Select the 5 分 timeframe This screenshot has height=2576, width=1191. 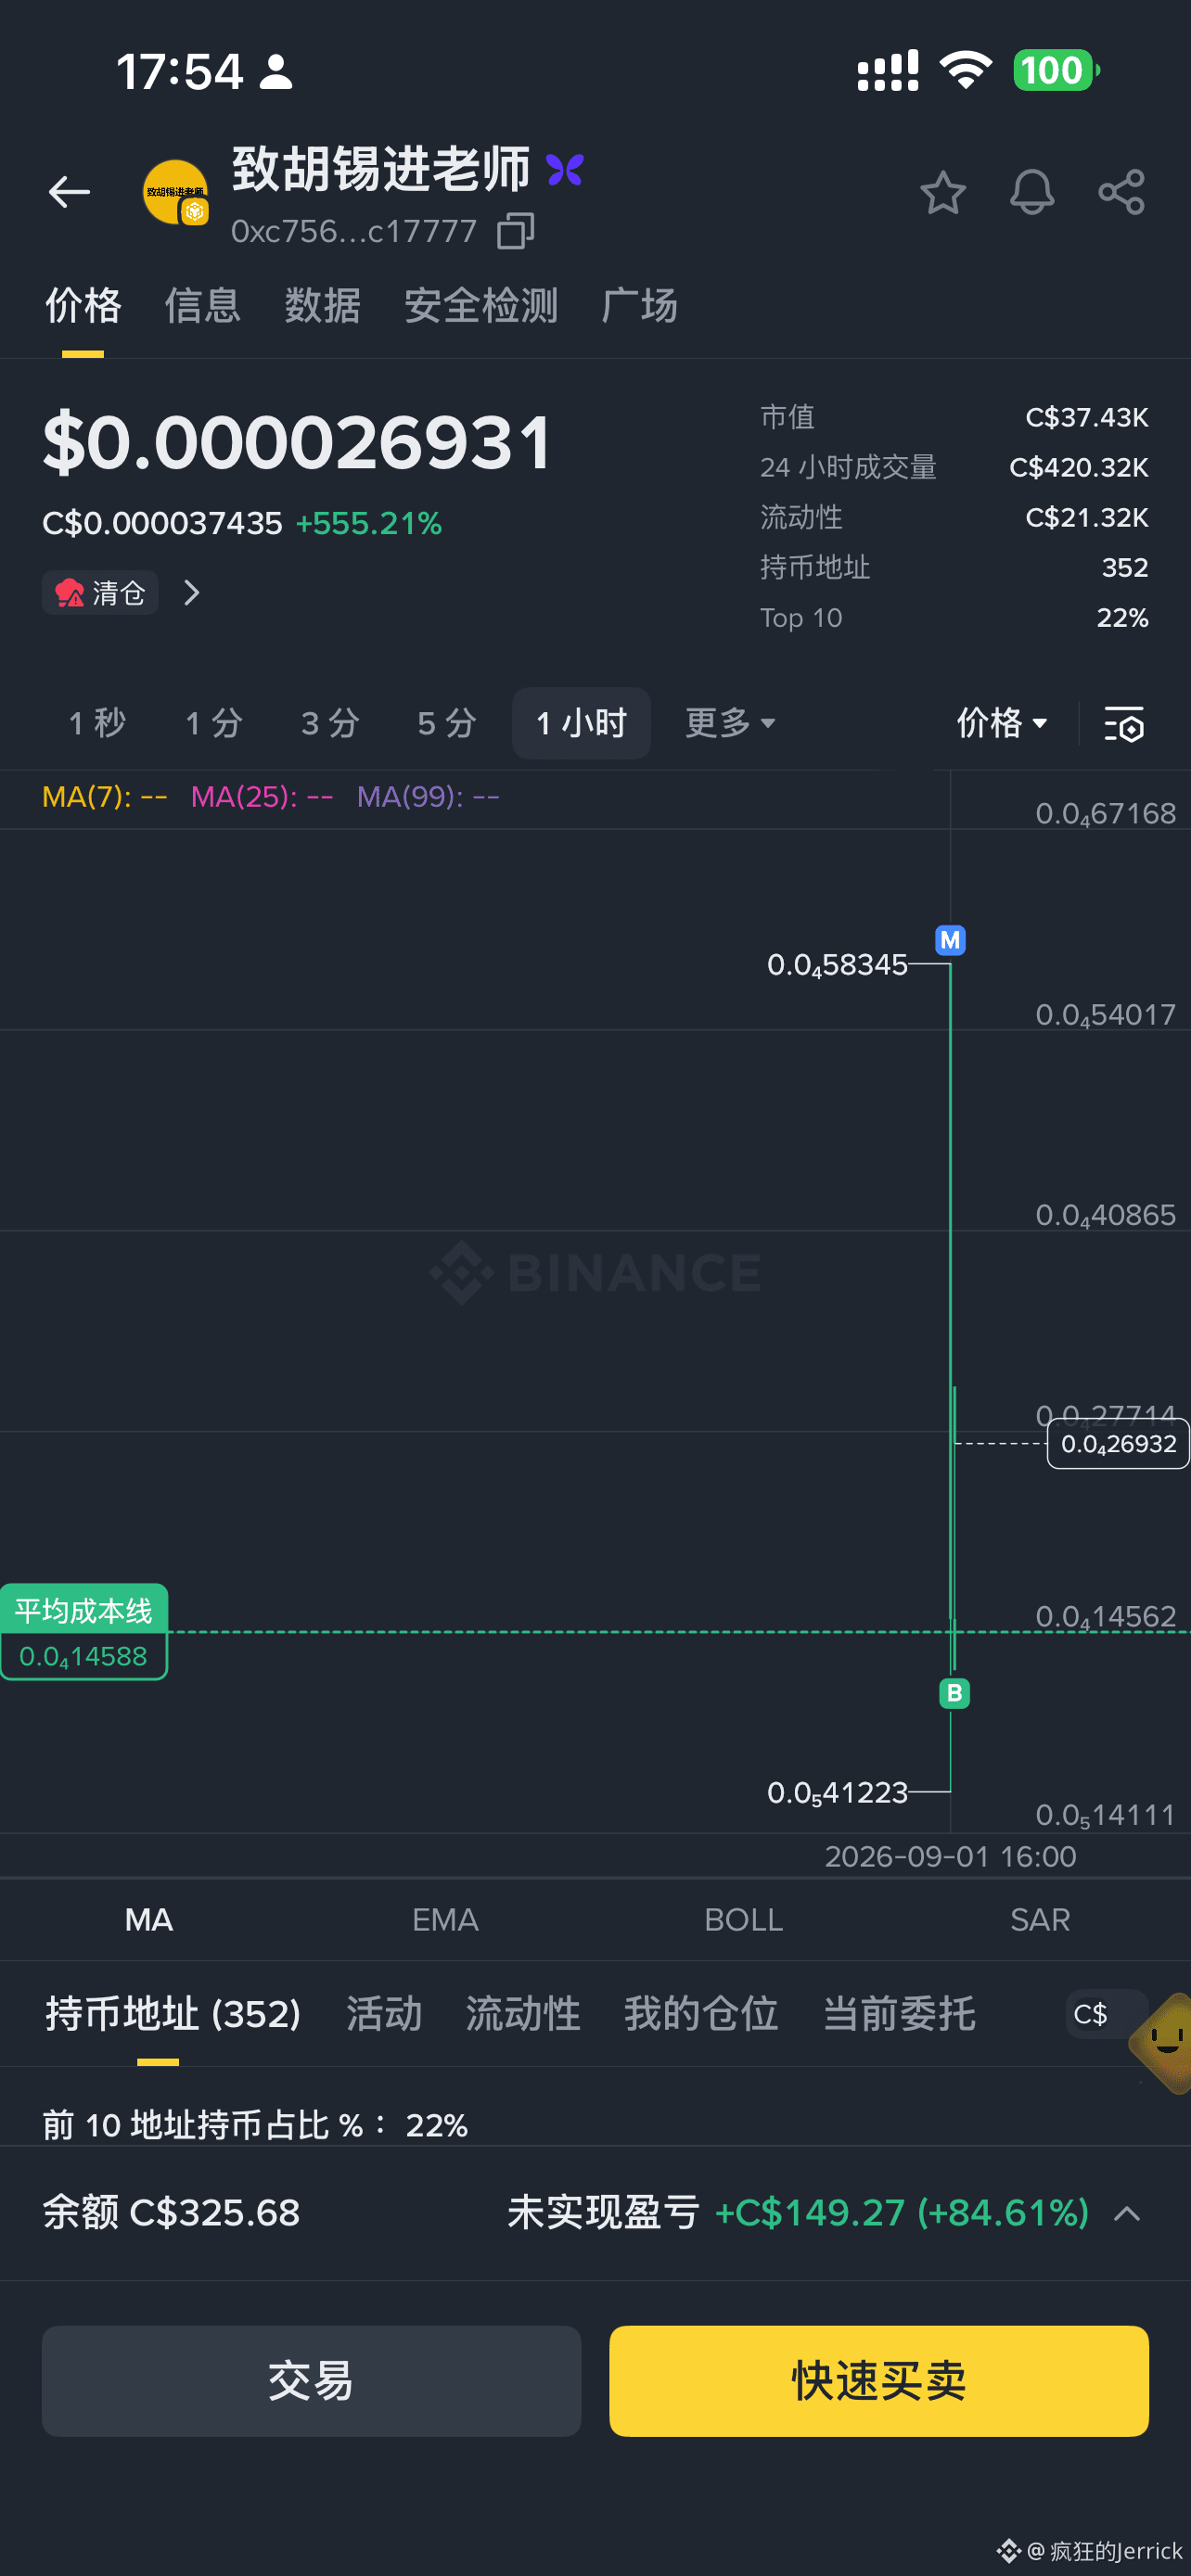coord(446,723)
